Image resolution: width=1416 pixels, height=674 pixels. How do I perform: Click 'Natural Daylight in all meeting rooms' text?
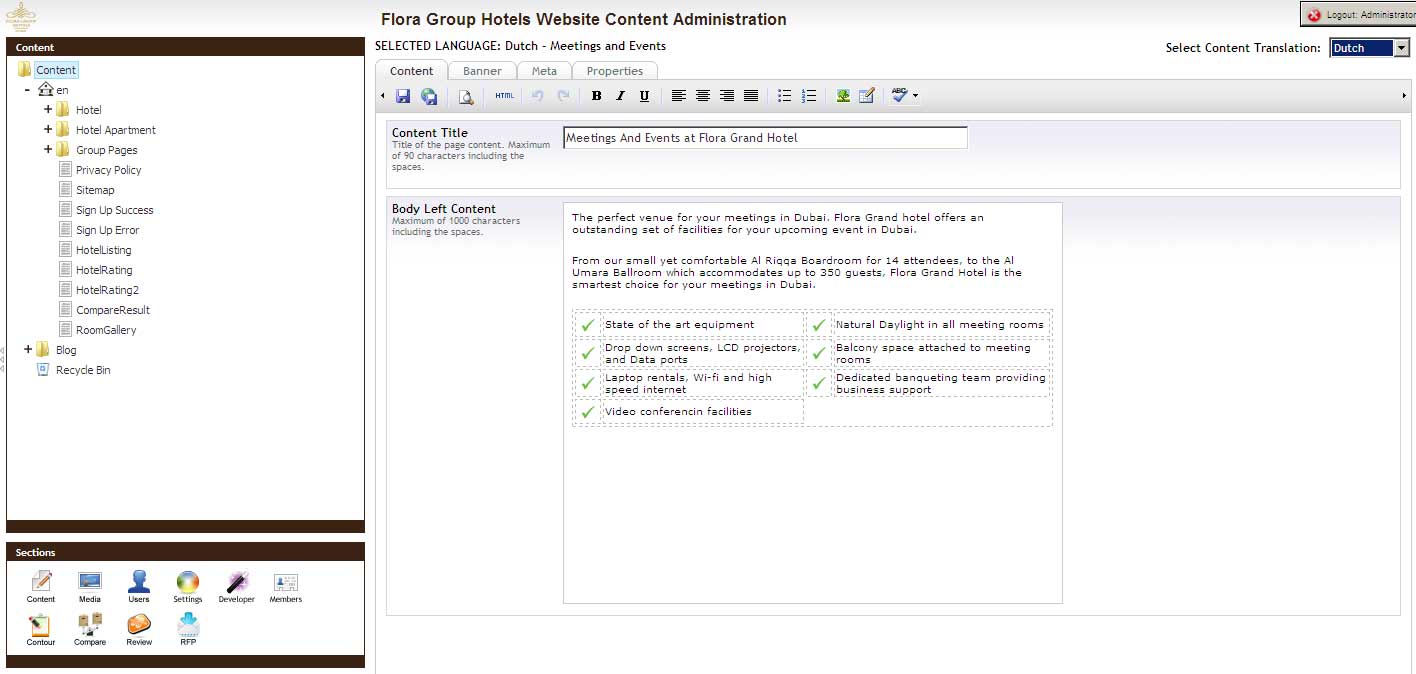click(x=940, y=324)
